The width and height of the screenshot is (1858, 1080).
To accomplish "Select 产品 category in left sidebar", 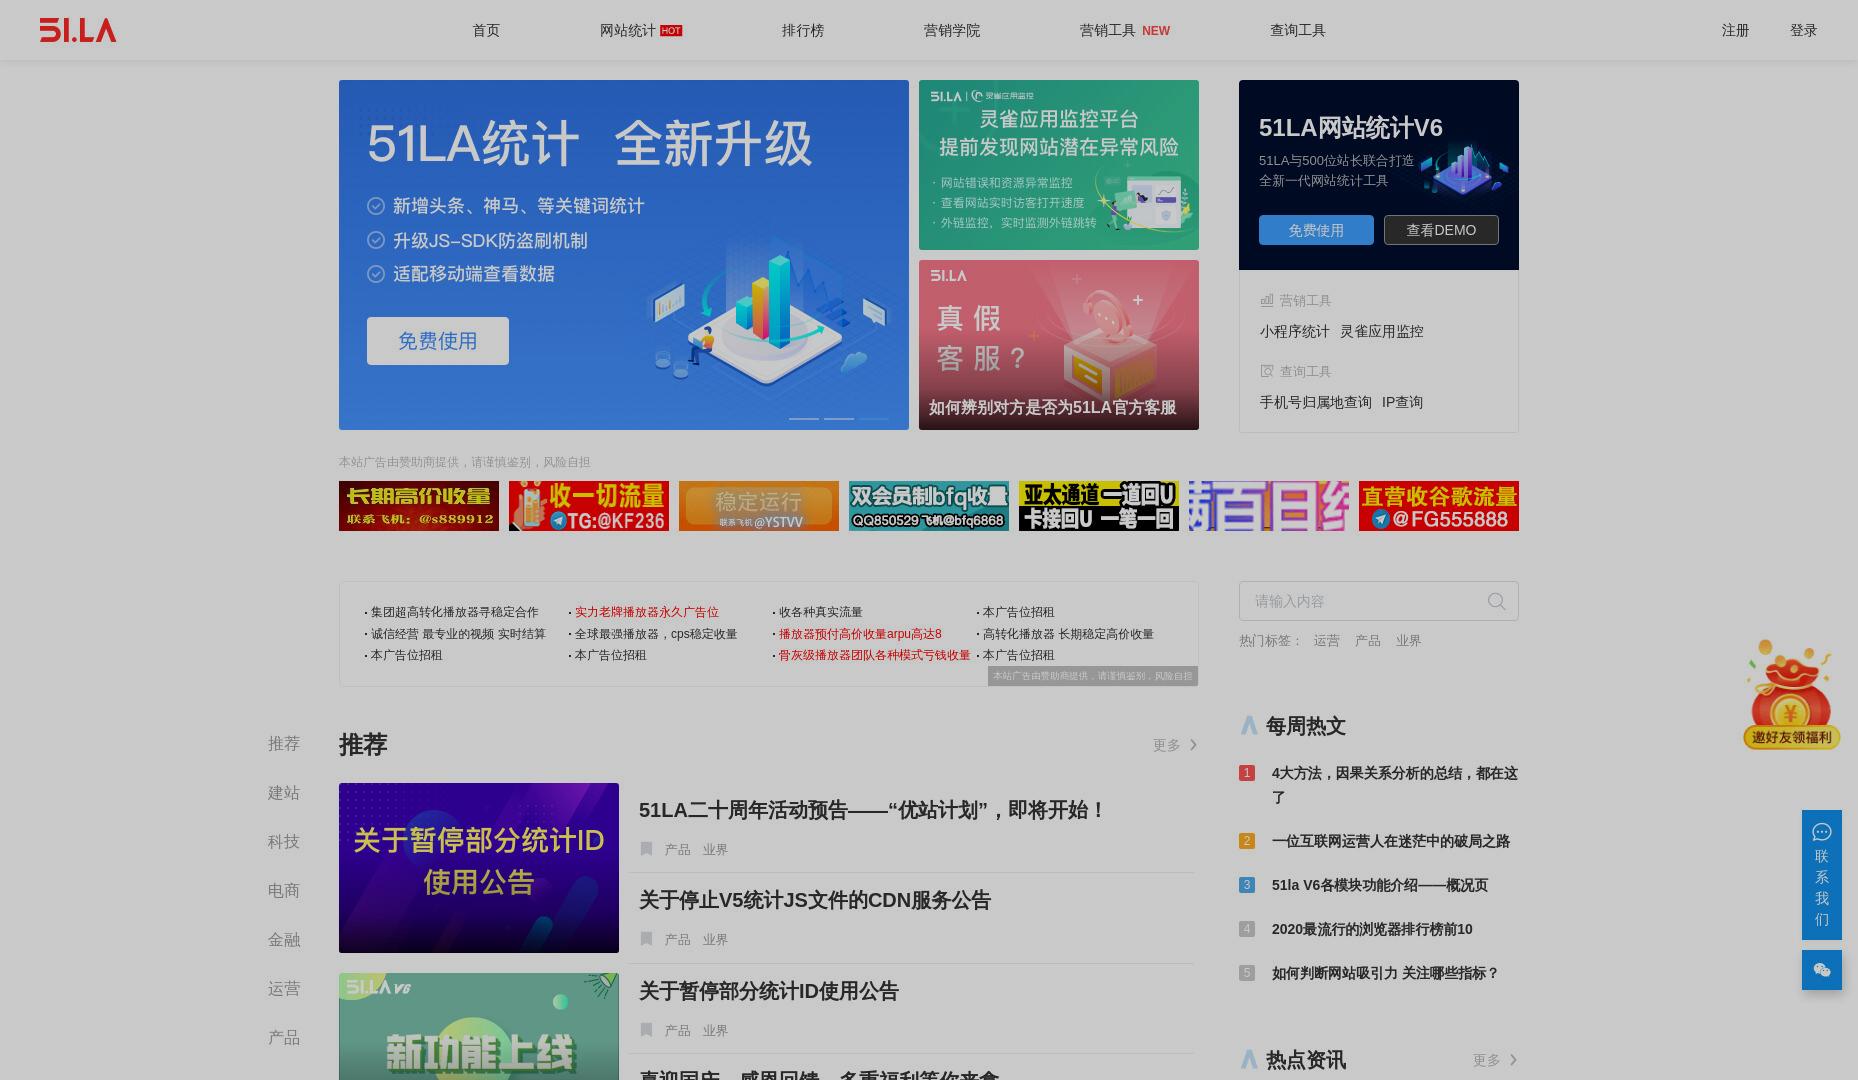I will point(284,1038).
